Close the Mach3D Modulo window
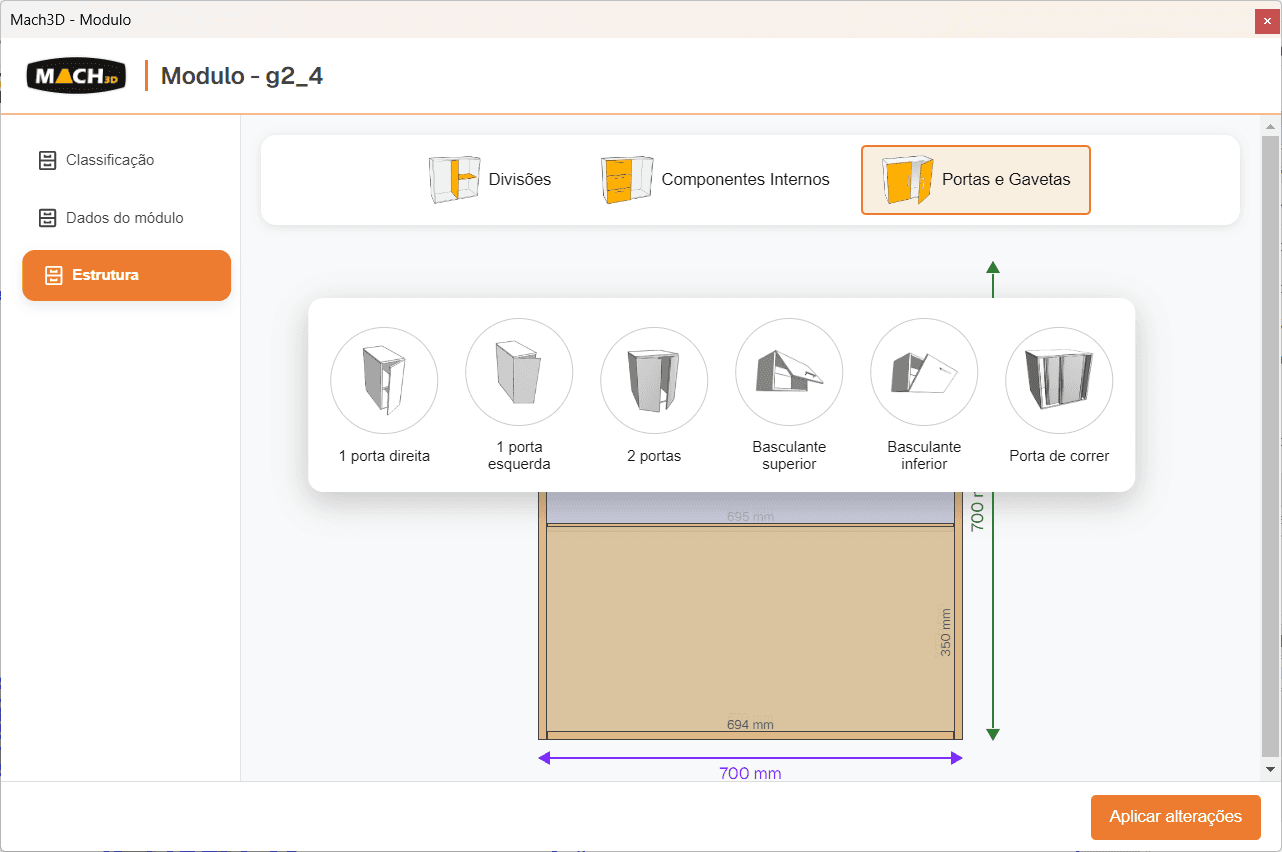The height and width of the screenshot is (852, 1282). click(1267, 21)
